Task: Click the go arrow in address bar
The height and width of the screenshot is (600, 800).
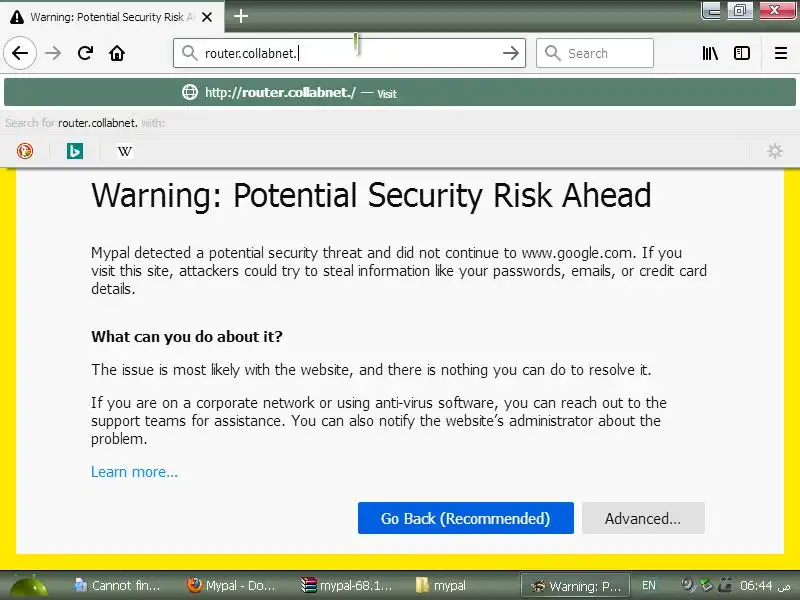Action: point(510,53)
